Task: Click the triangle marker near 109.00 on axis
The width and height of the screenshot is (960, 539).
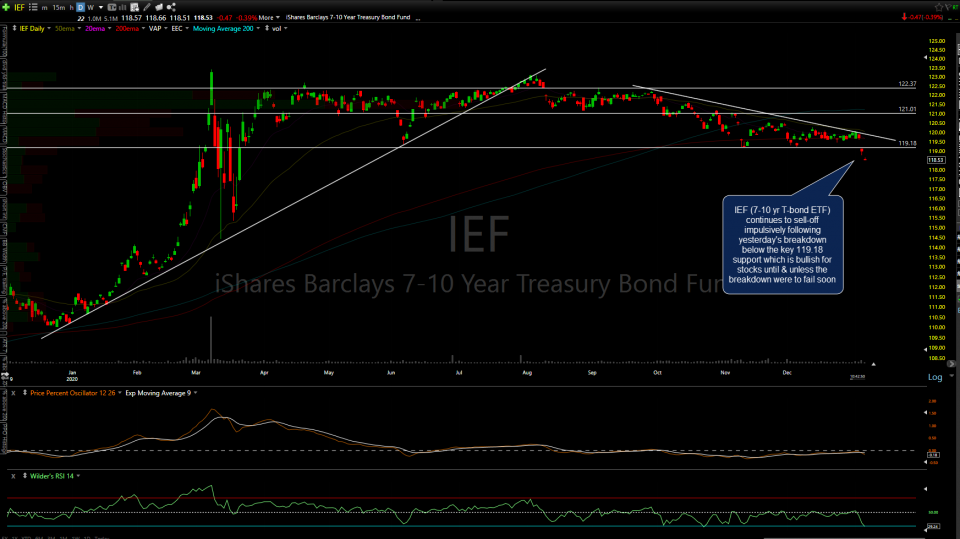Action: click(925, 349)
